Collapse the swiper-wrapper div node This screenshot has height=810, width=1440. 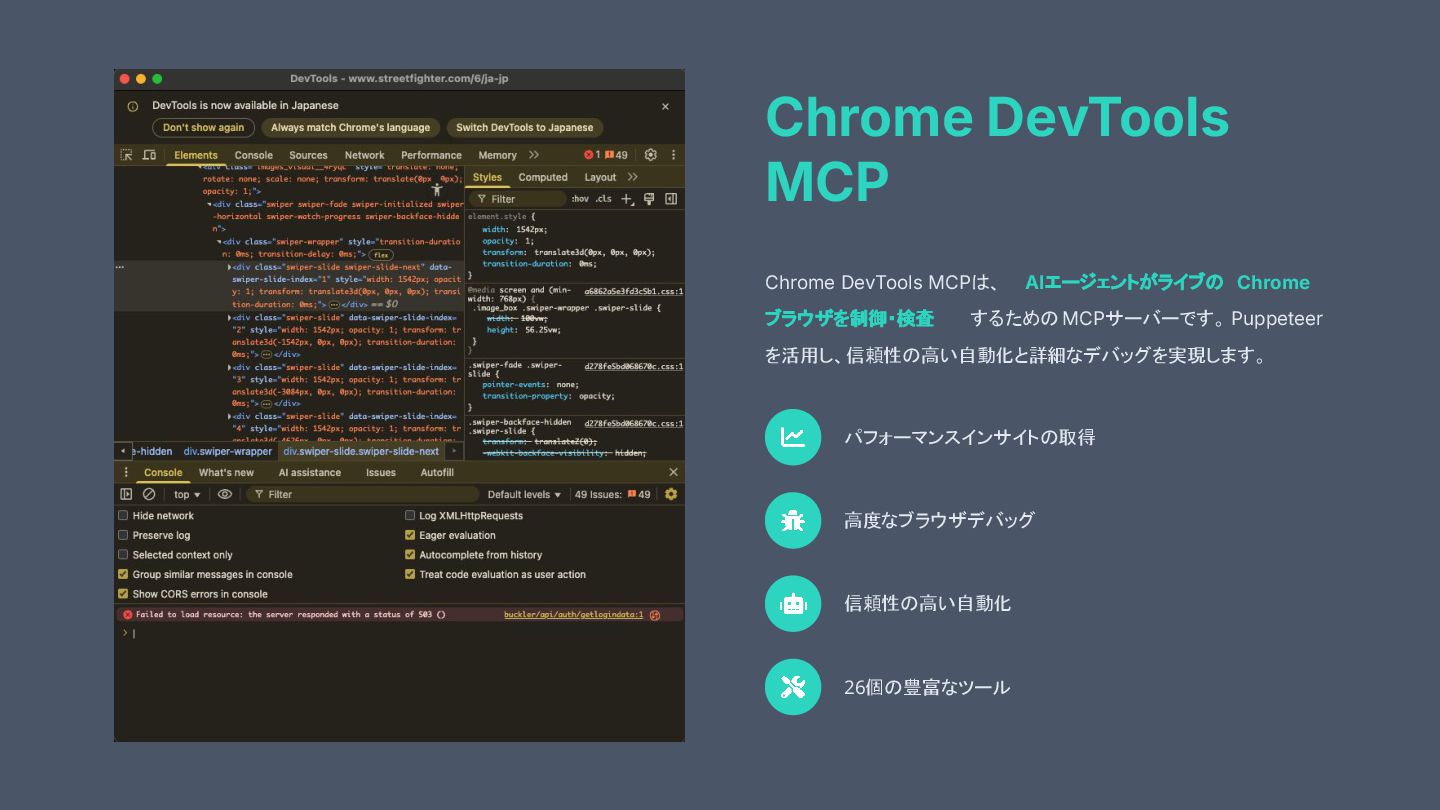219,242
